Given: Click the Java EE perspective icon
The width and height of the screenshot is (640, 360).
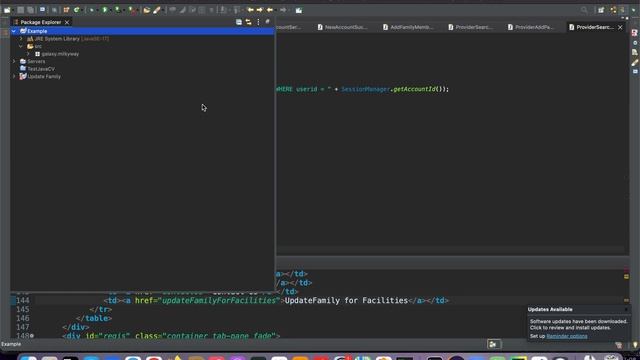Looking at the screenshot, I should (x=613, y=10).
